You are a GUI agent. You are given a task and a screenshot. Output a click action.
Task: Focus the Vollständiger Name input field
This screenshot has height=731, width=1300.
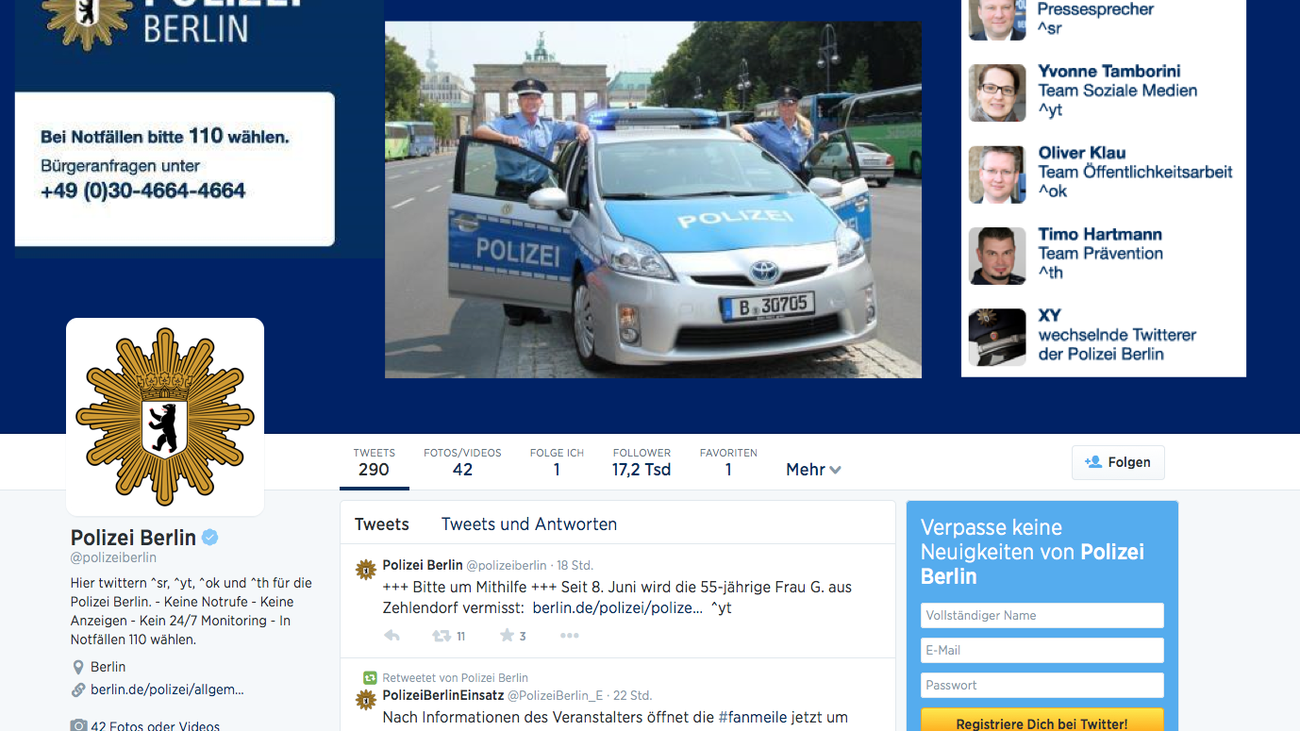coord(1041,615)
